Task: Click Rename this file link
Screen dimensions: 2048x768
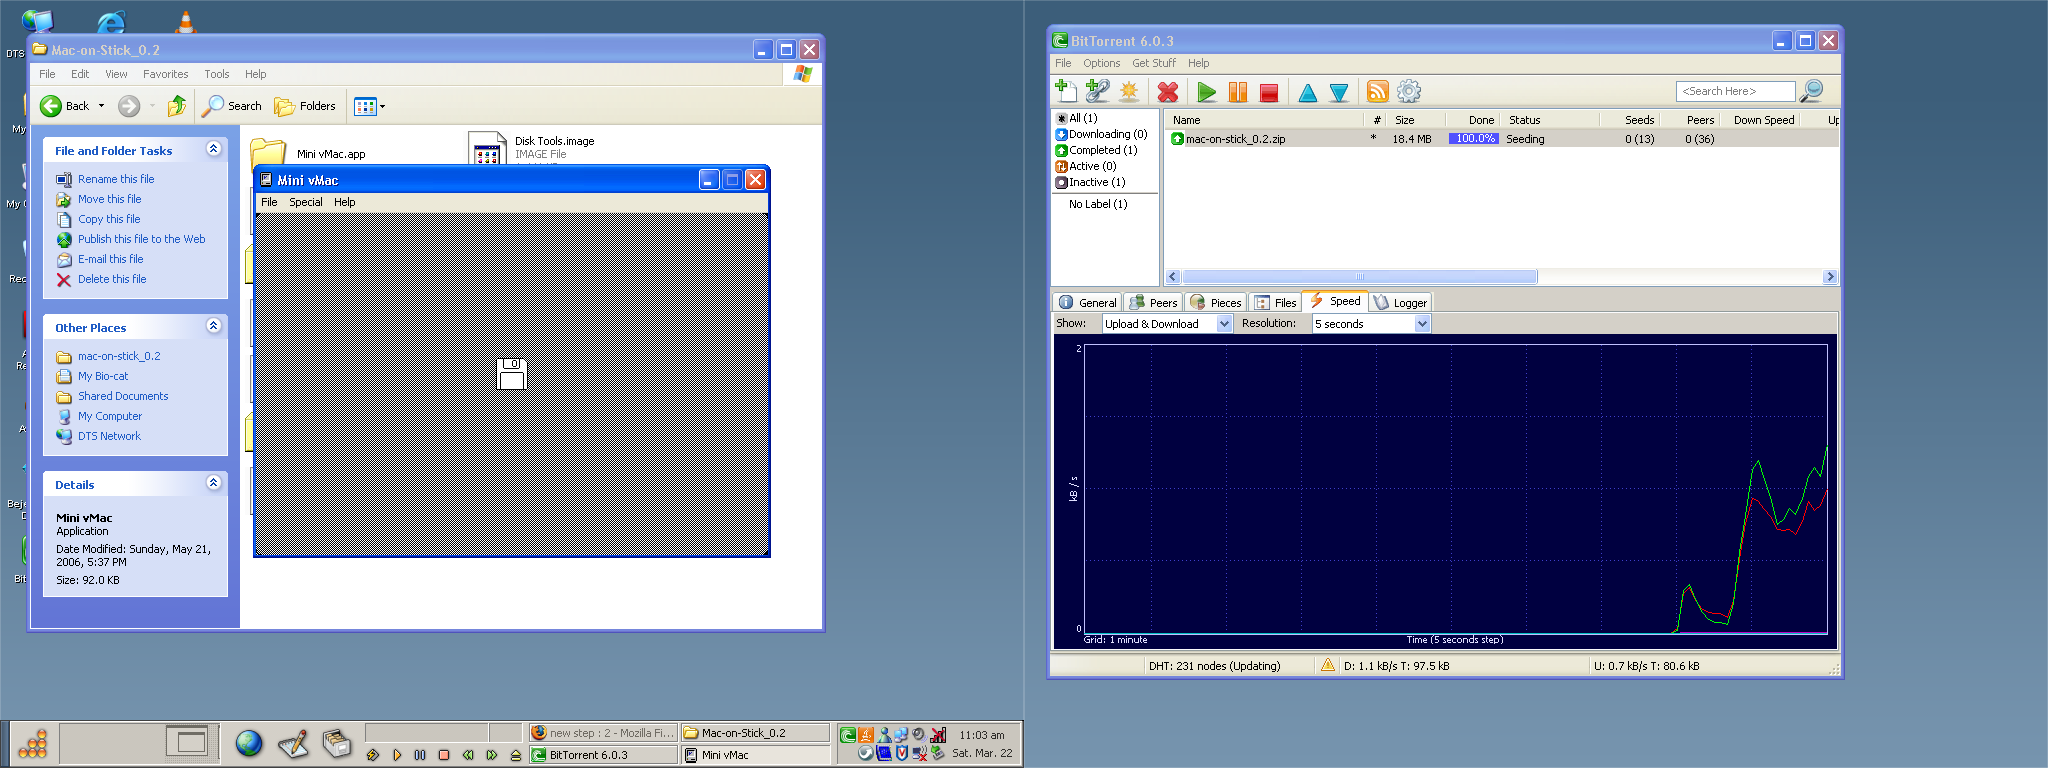Action: click(x=116, y=179)
